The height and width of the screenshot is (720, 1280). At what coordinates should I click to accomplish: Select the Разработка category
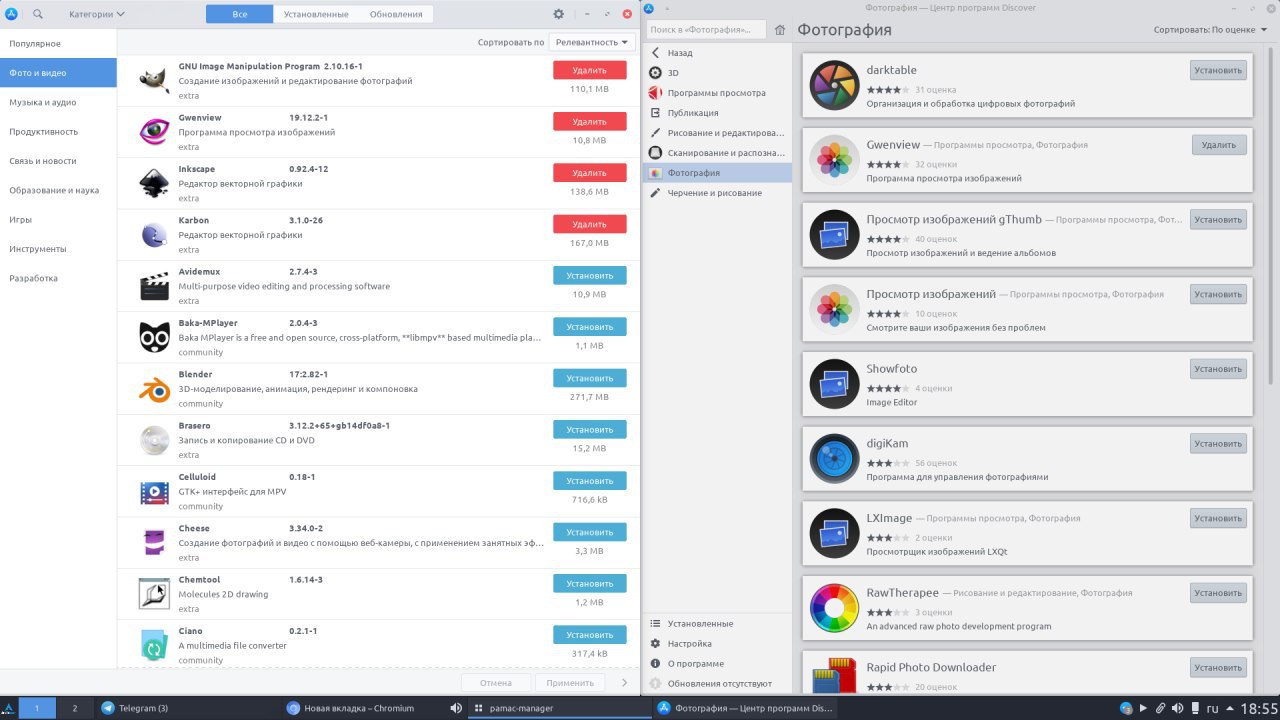coord(58,278)
